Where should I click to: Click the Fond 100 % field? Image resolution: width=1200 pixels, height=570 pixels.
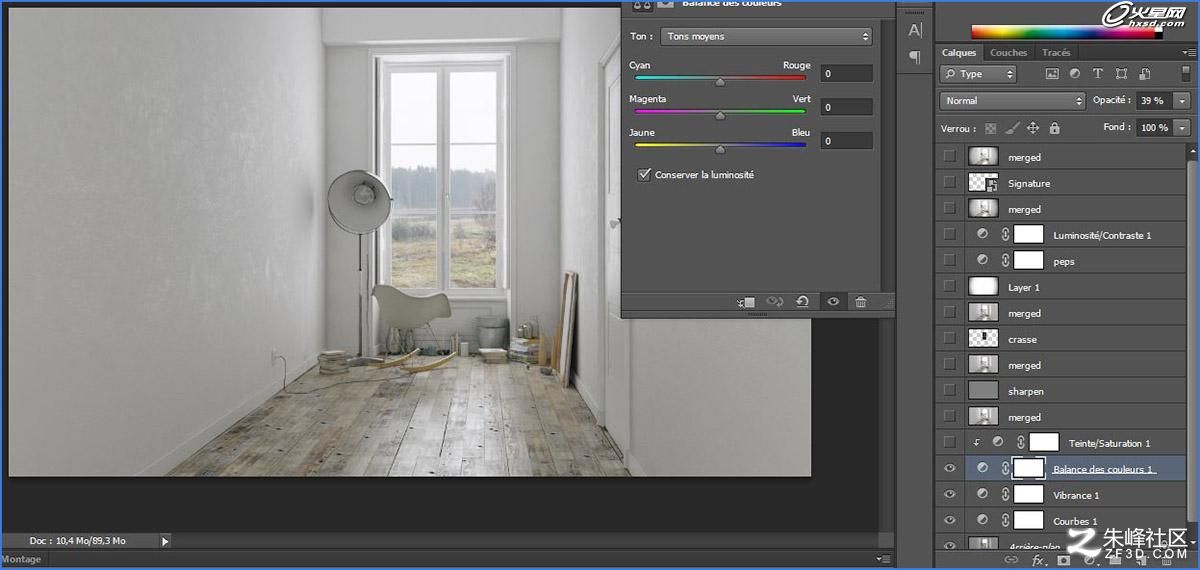pos(1155,128)
